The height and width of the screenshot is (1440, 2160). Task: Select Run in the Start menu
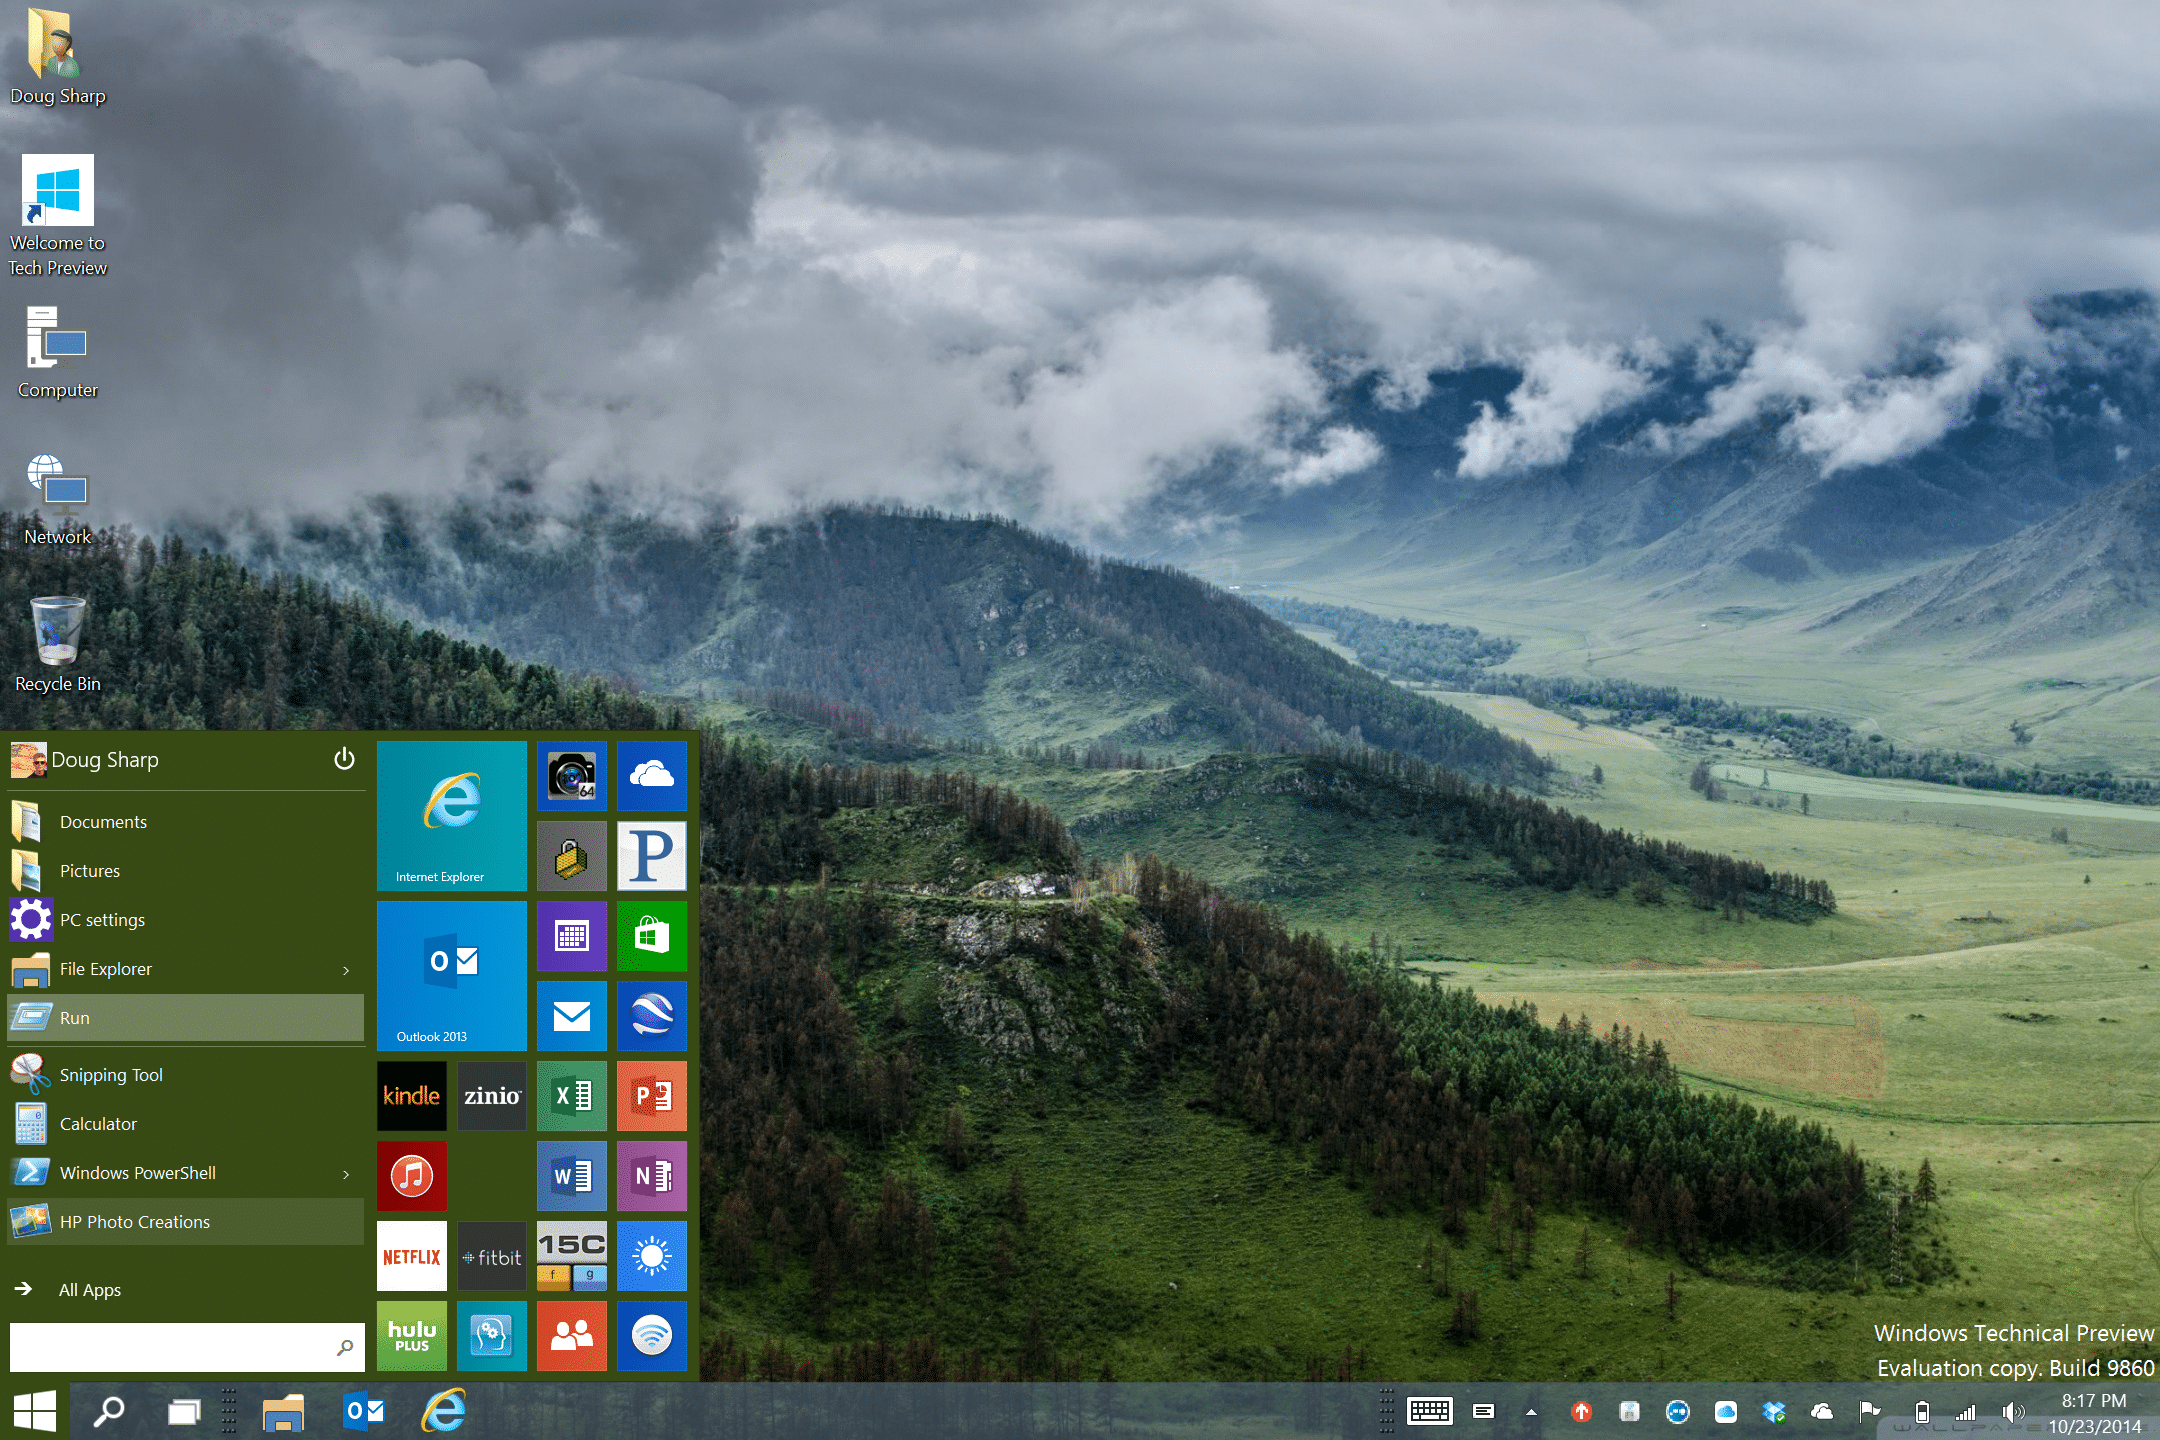[186, 1018]
